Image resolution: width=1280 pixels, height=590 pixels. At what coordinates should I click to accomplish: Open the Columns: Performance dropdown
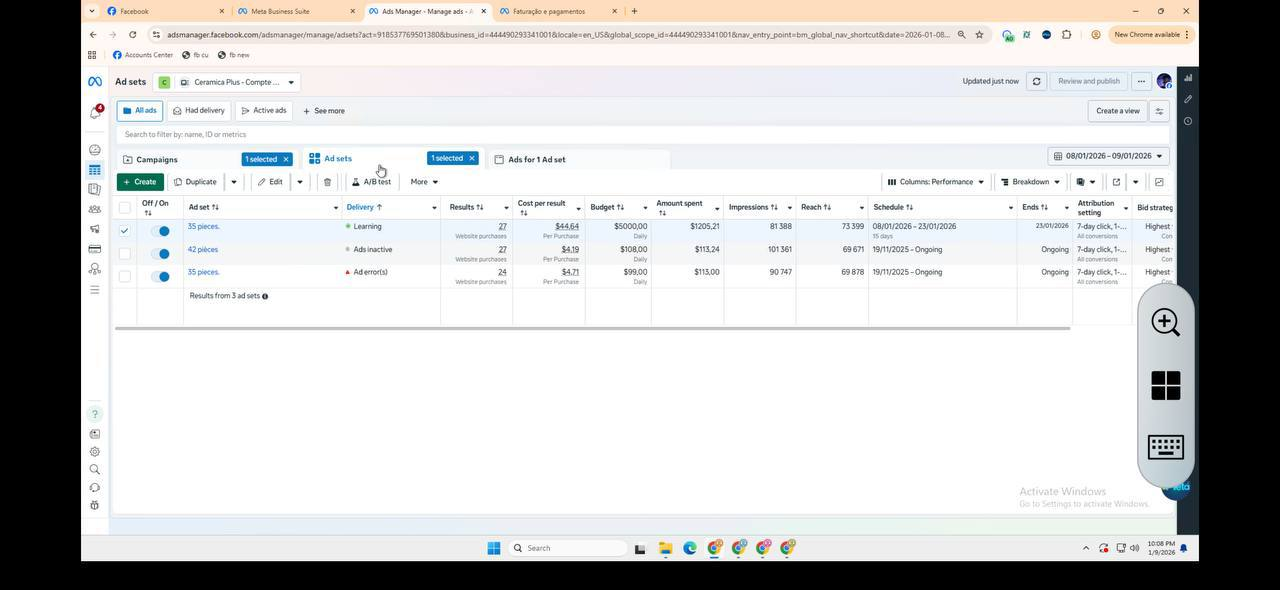(936, 182)
